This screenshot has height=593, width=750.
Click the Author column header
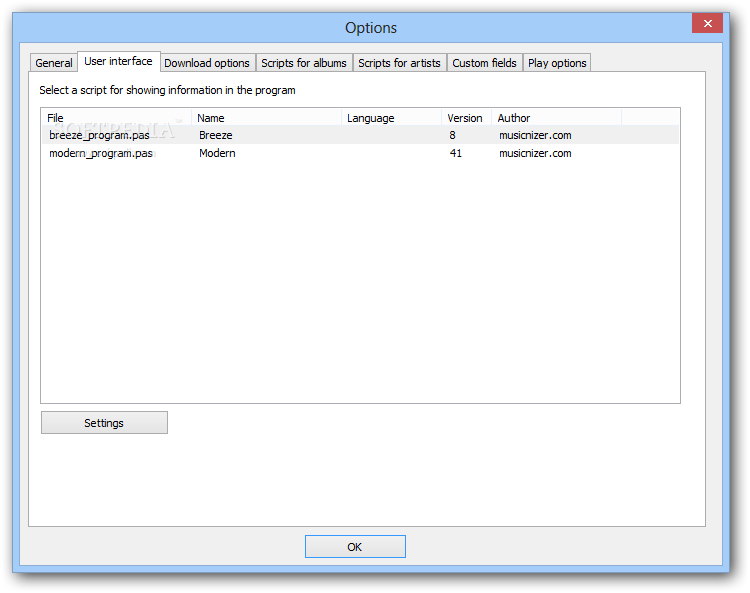click(556, 118)
